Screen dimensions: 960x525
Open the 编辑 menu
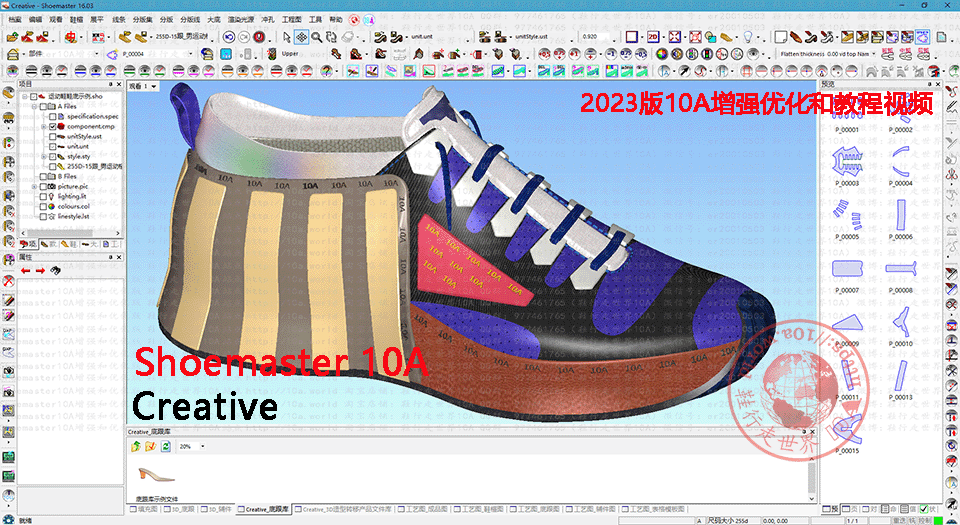tap(36, 20)
